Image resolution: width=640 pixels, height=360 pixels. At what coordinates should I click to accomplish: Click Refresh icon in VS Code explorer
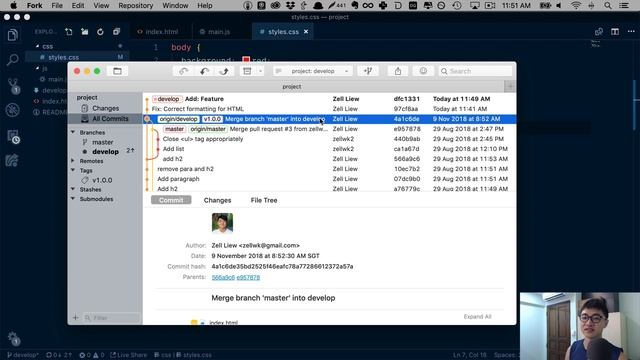point(100,31)
